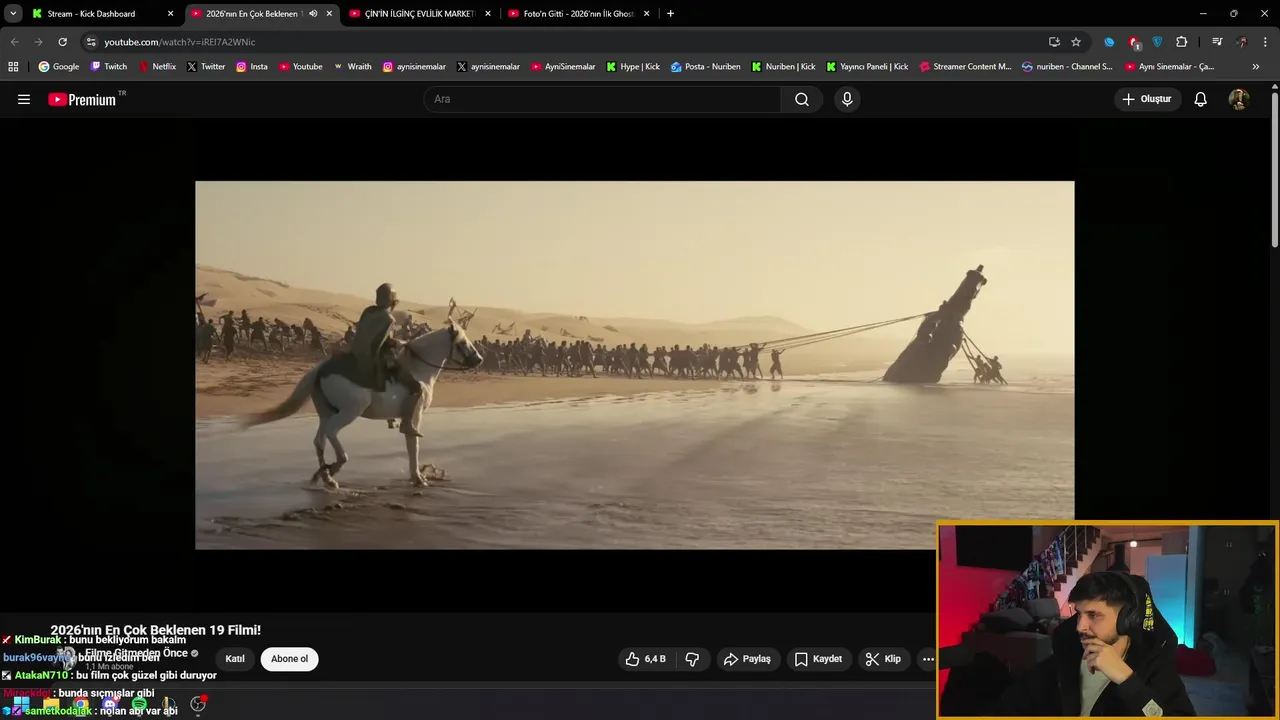Click the Katıl join button
This screenshot has width=1280, height=720.
point(235,659)
